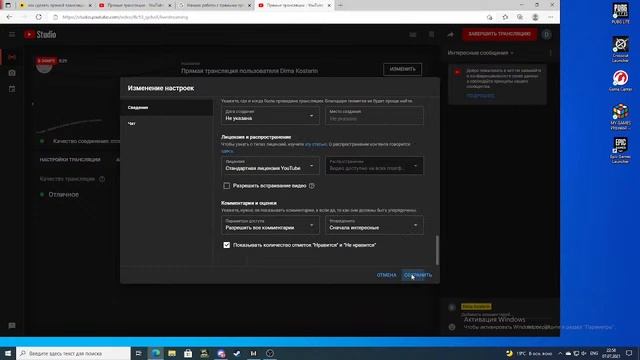This screenshot has width=640, height=360.
Task: Open the MY.GAMES desktop shortcut
Action: pos(620,117)
